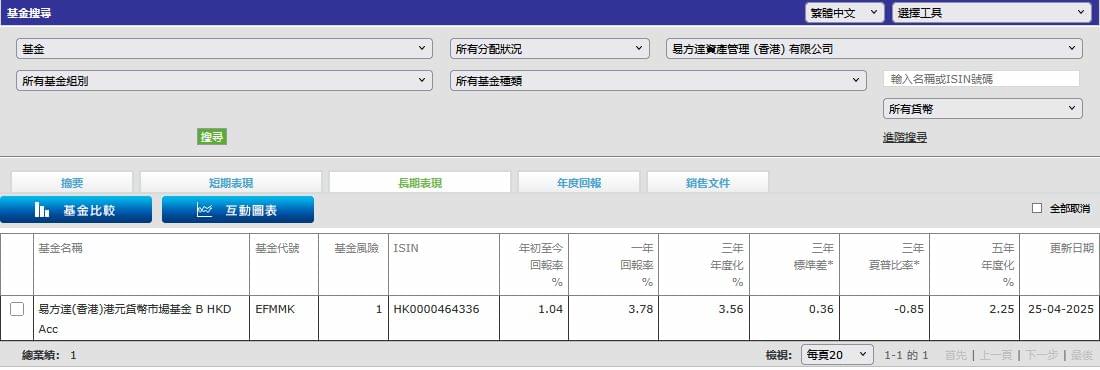Screen dimensions: 1100x370
Task: Click the 3.78 one-year return value
Action: pos(641,309)
